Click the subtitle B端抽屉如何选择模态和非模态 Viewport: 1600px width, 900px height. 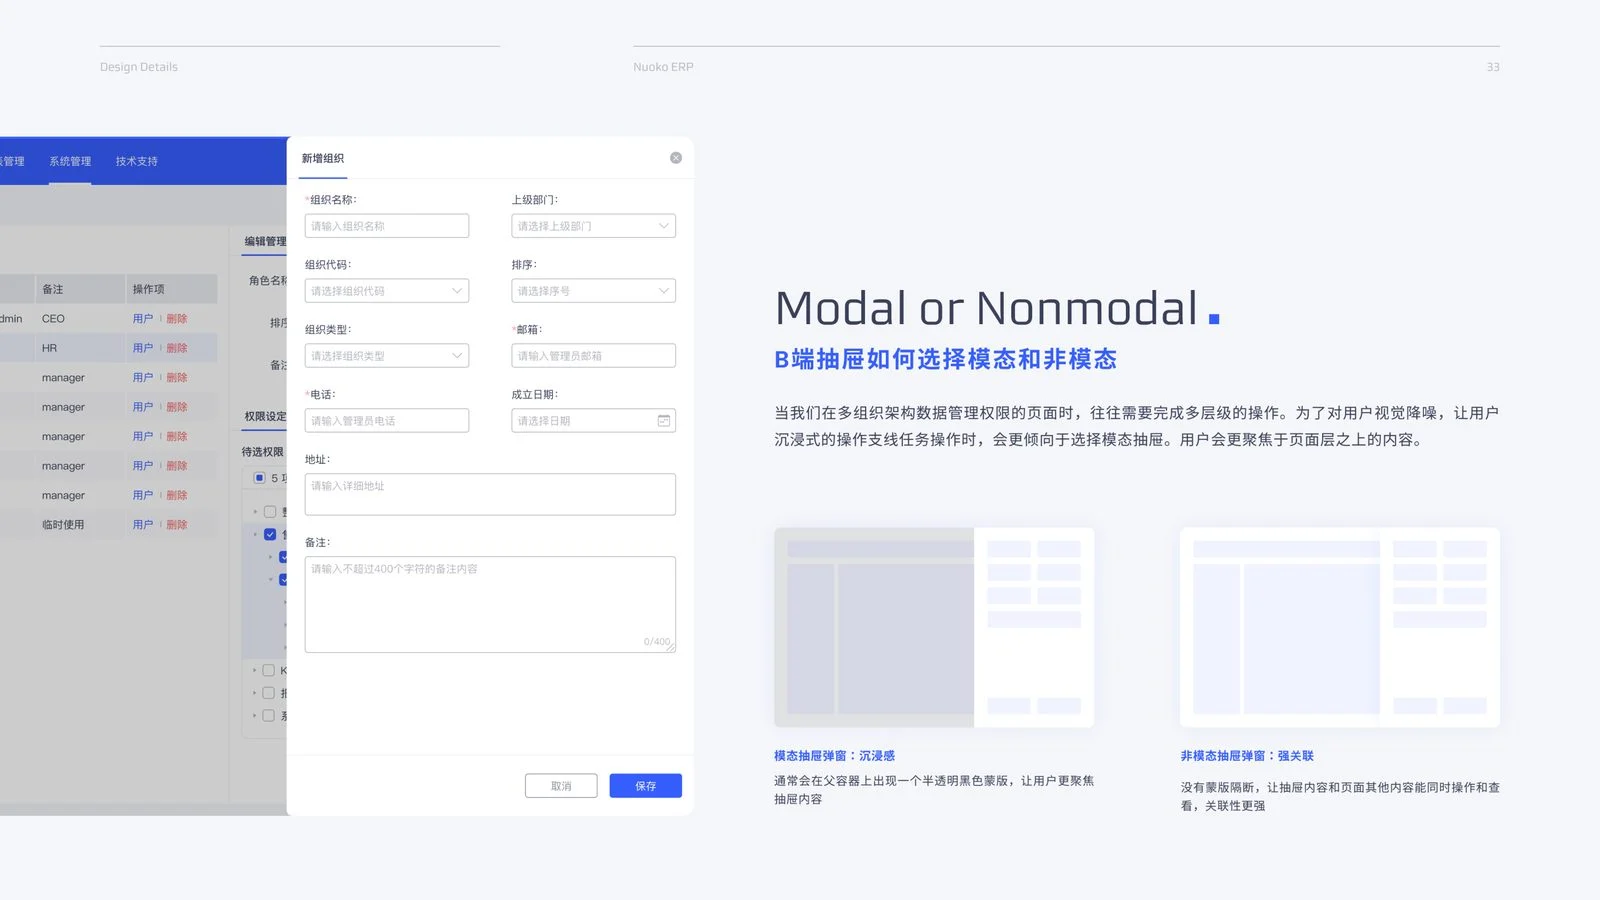[945, 359]
